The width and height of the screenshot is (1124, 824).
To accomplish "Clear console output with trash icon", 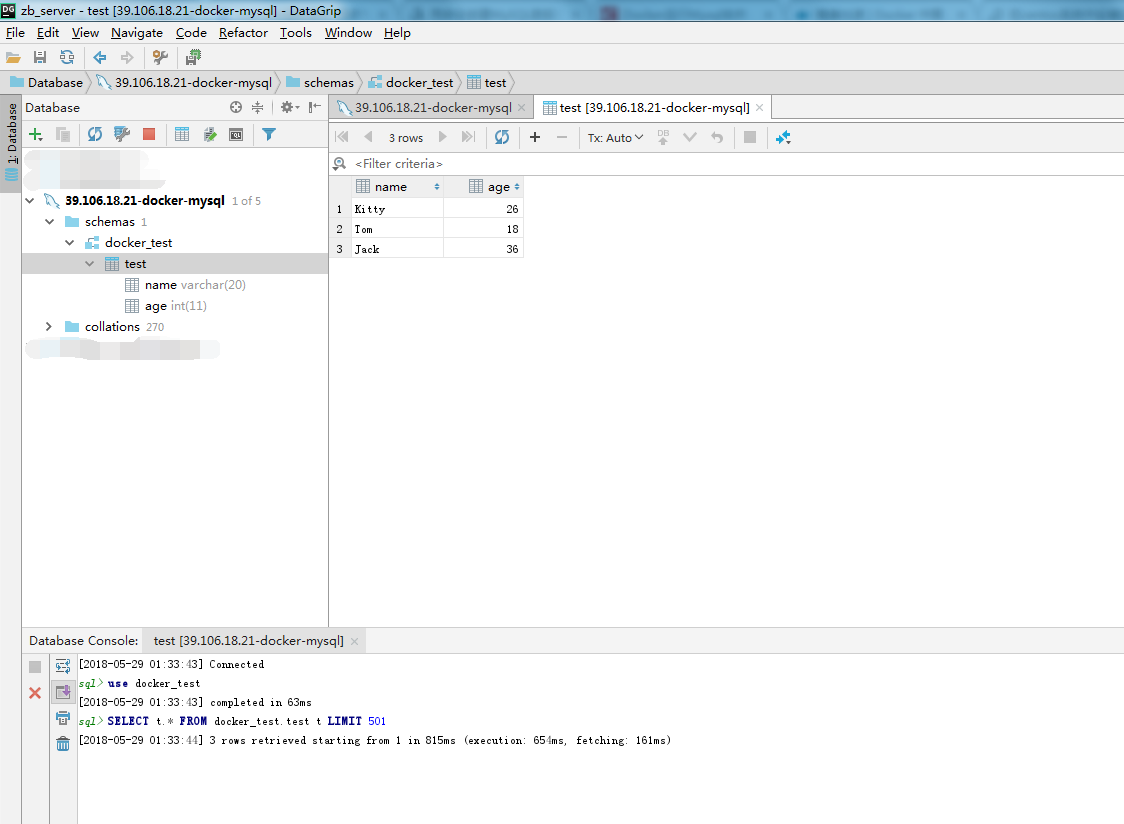I will pyautogui.click(x=63, y=744).
